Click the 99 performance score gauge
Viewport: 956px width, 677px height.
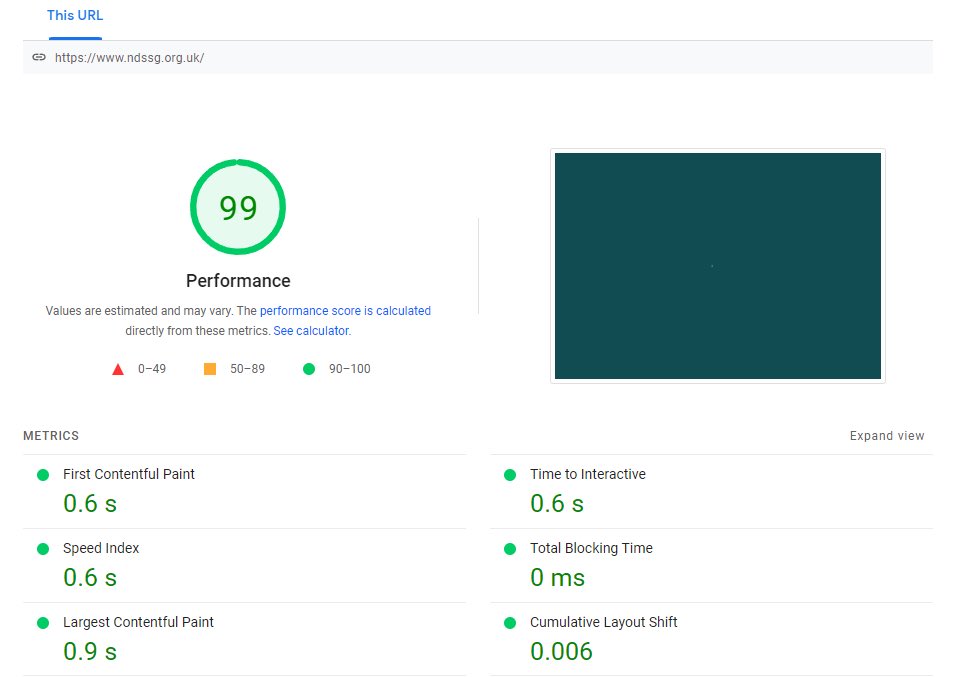[x=238, y=207]
